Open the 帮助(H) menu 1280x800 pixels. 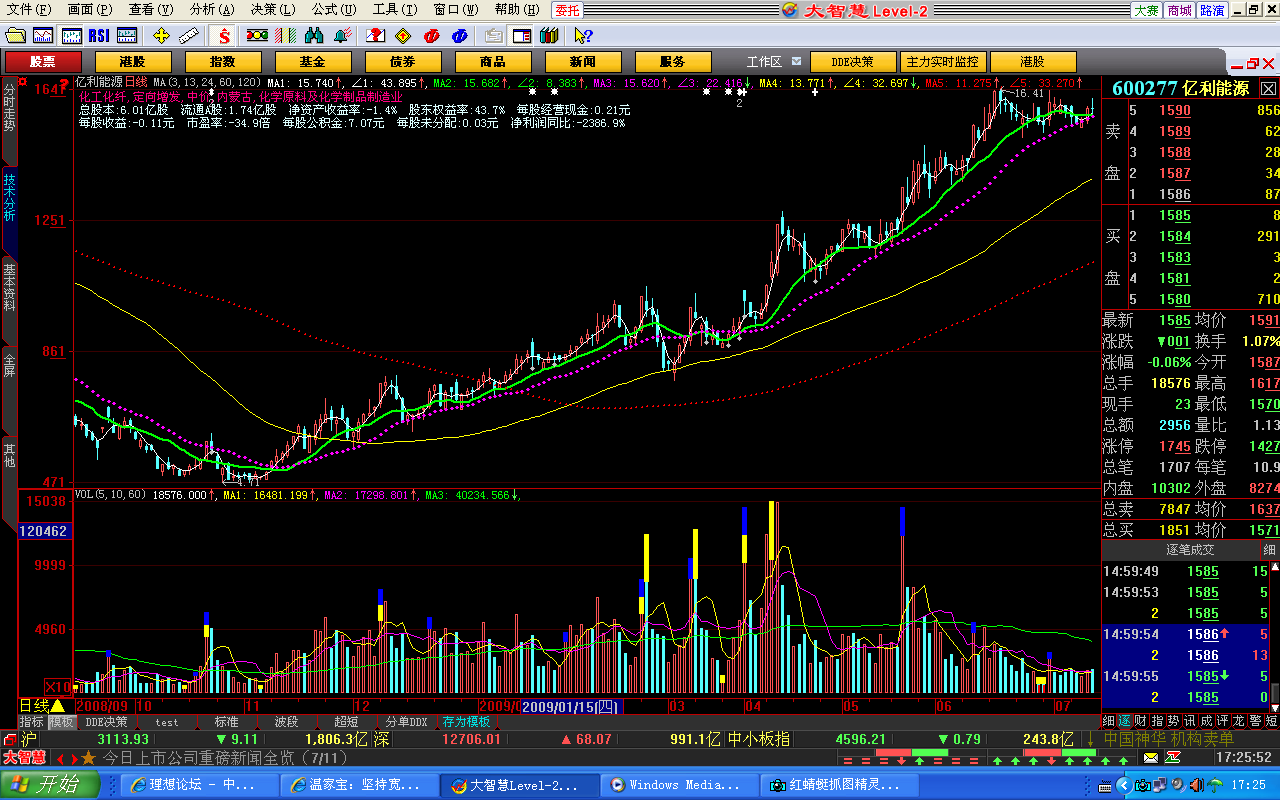519,9
